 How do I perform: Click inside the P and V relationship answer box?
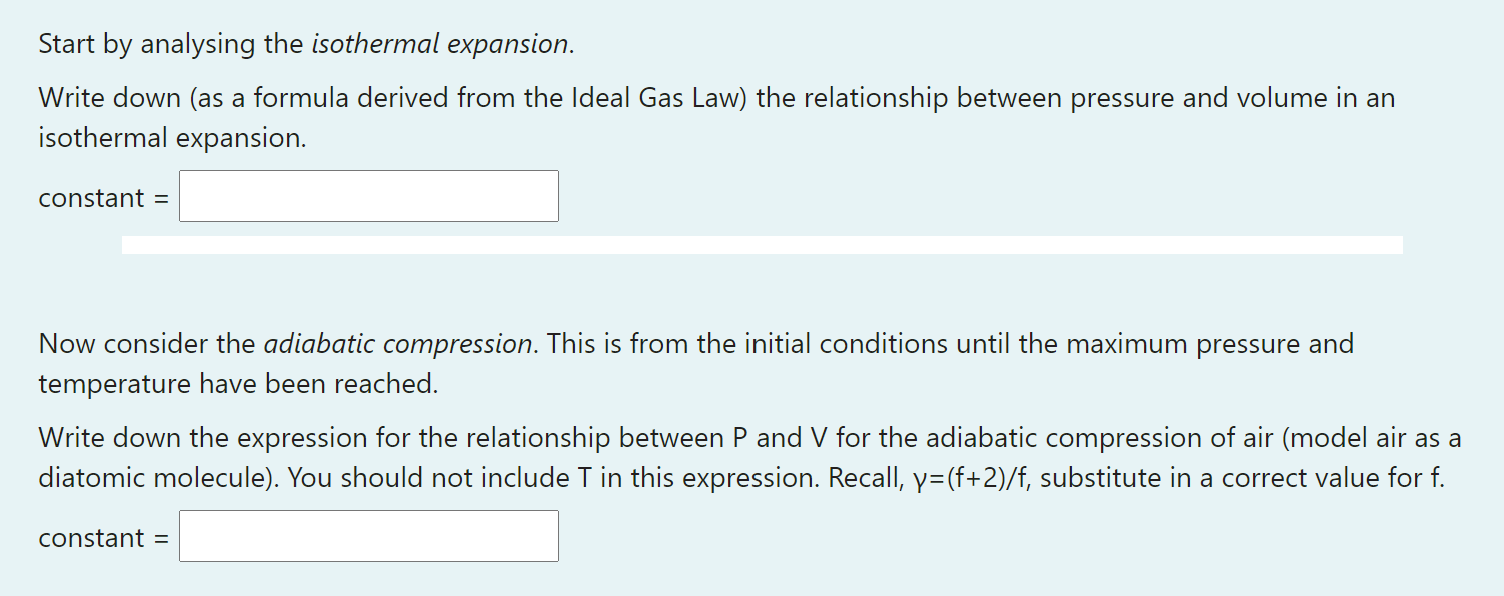(x=368, y=536)
